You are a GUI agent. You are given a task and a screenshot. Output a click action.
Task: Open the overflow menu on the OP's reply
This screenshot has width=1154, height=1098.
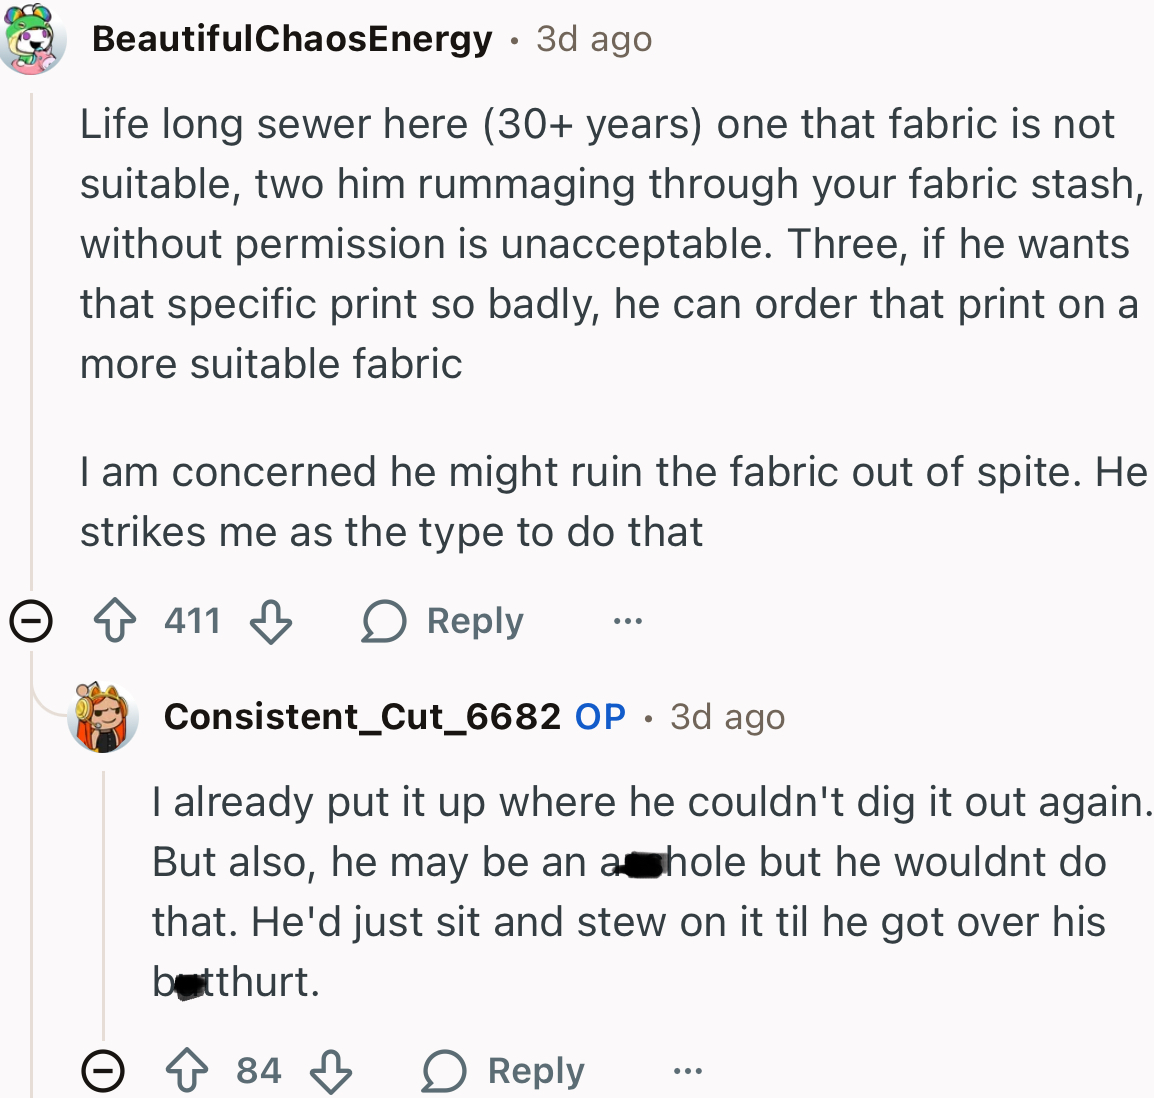[685, 1070]
